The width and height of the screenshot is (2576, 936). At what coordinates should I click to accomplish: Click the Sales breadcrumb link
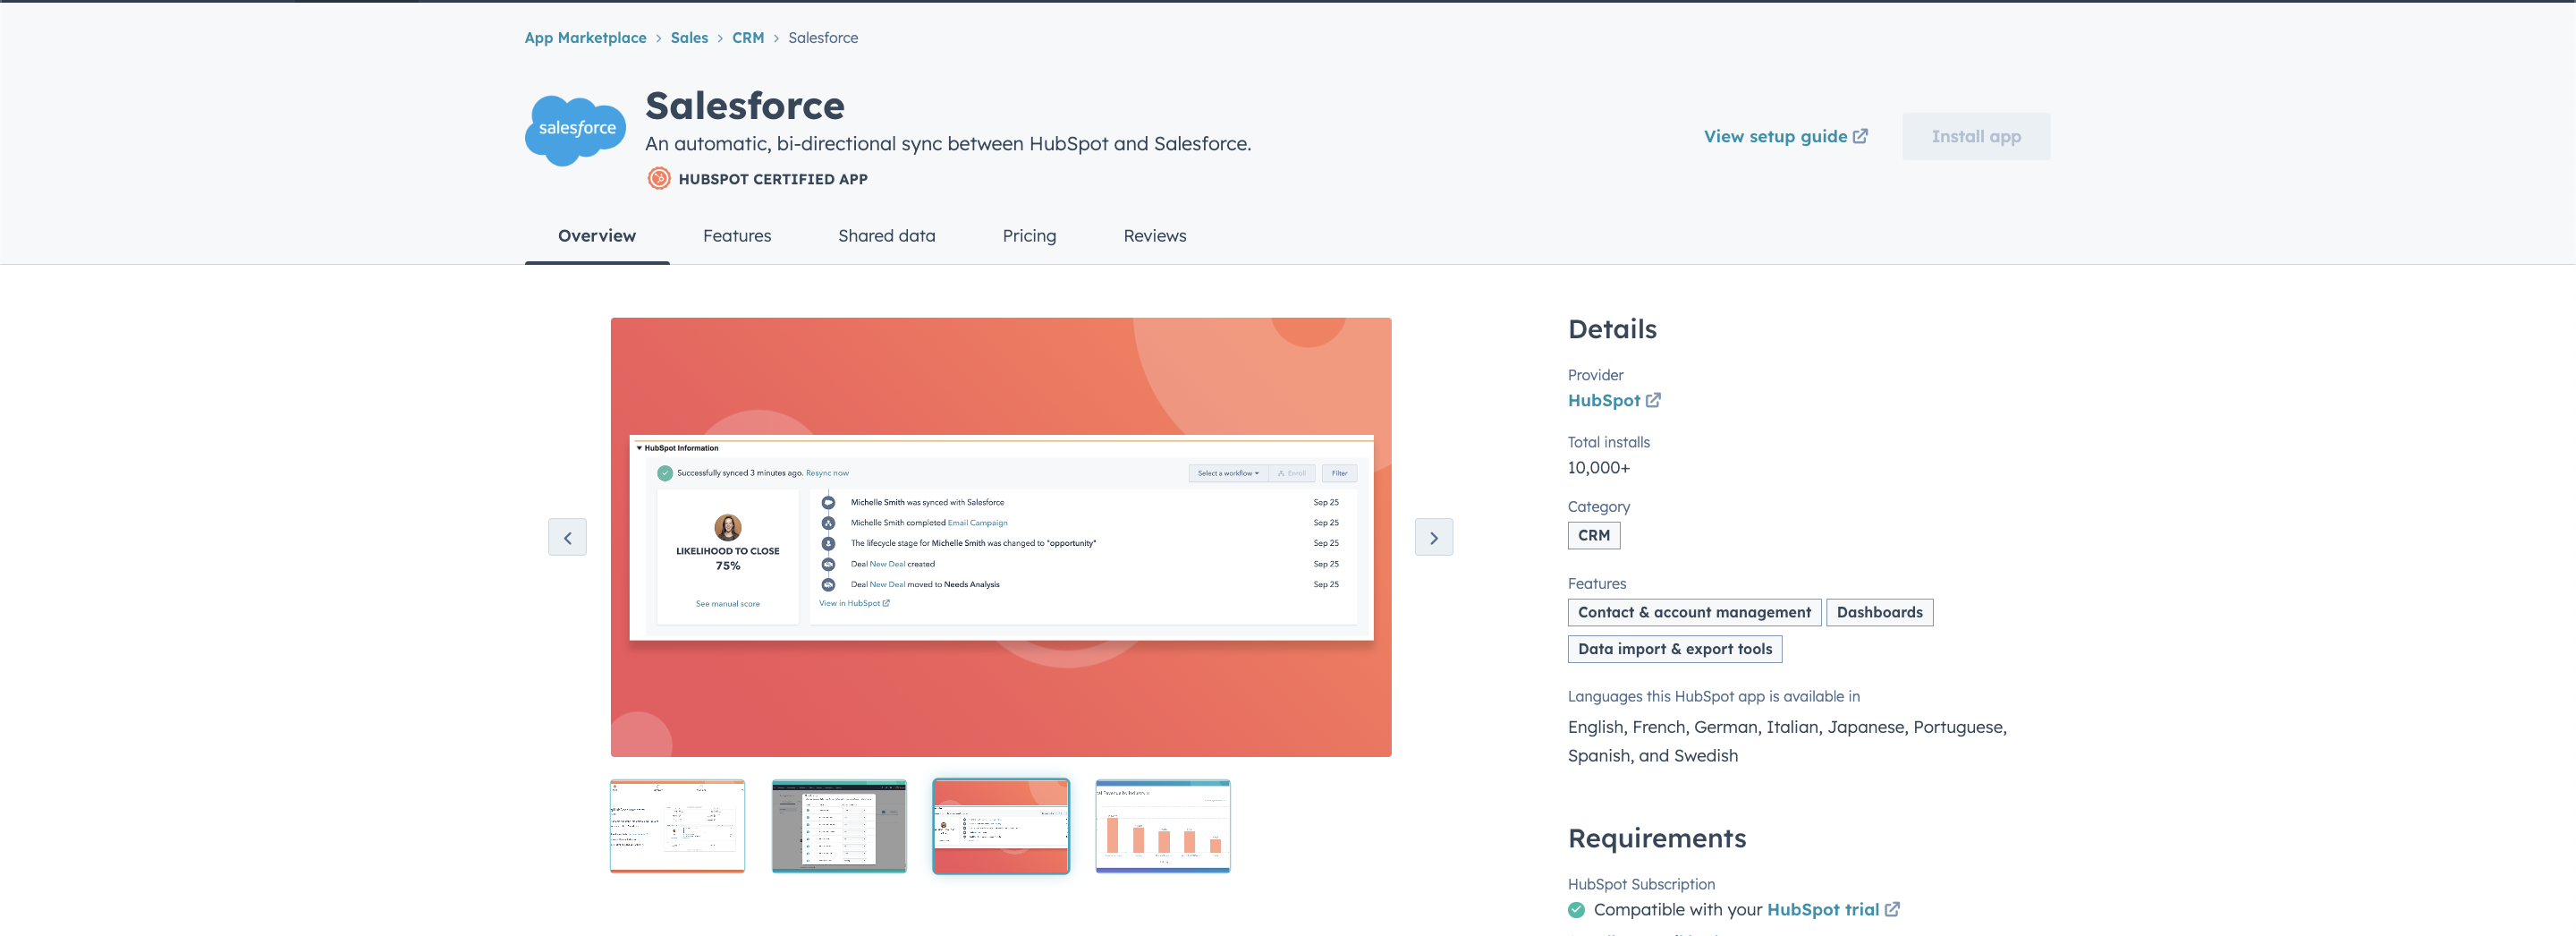point(689,38)
